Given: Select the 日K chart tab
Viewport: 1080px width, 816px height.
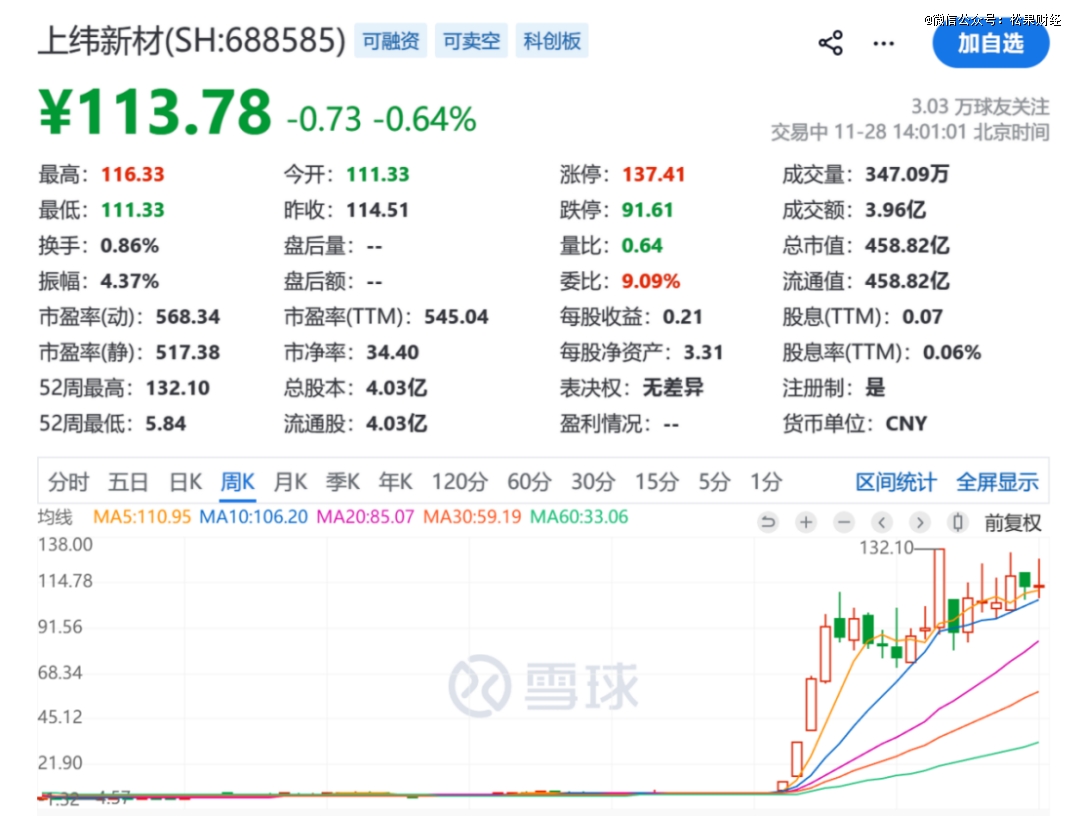Looking at the screenshot, I should click(185, 482).
